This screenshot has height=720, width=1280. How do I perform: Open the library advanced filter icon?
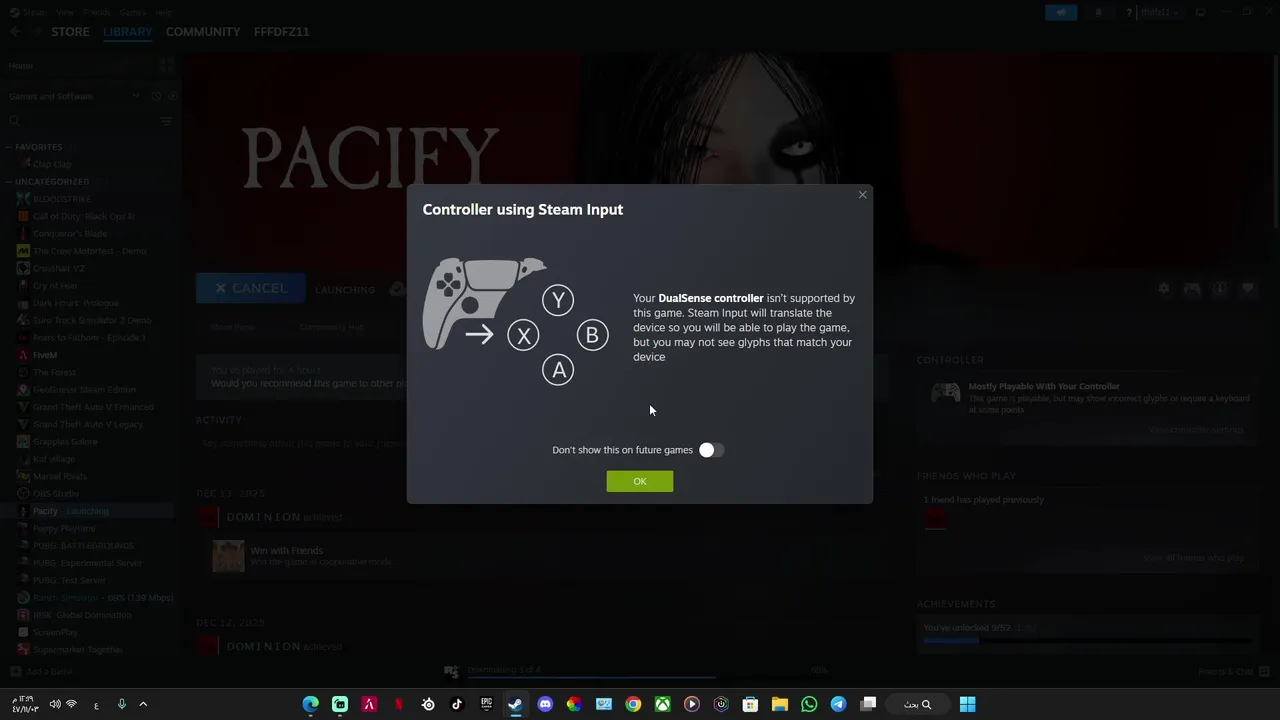[166, 121]
